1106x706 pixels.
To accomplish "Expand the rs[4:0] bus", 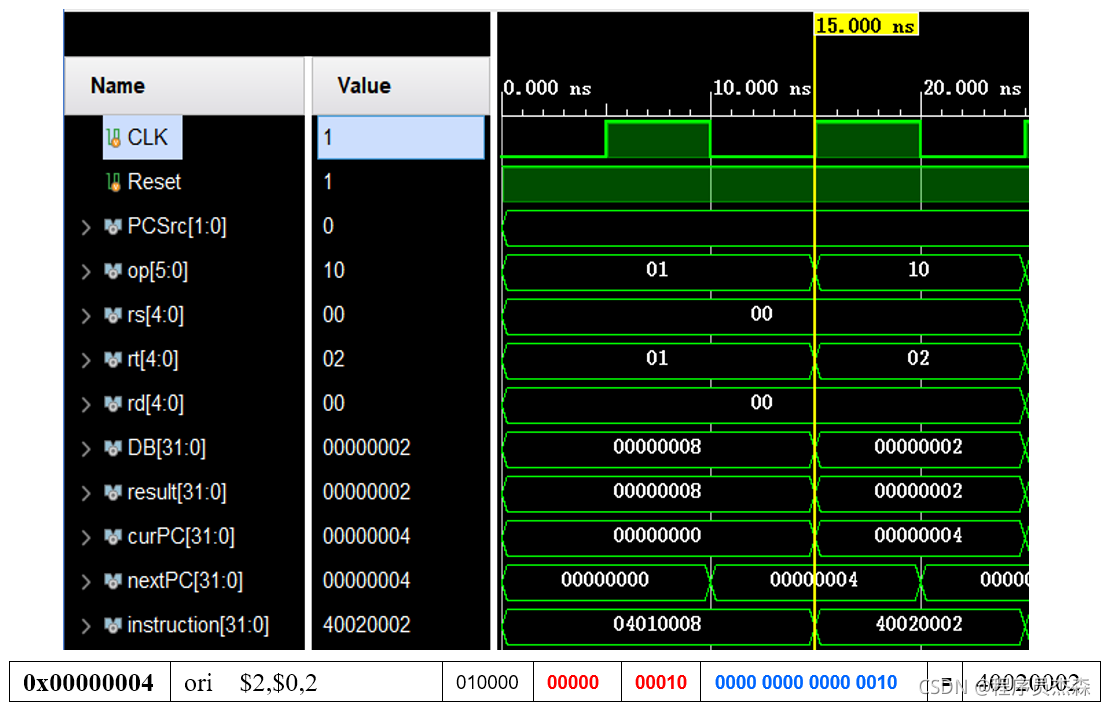I will click(86, 315).
